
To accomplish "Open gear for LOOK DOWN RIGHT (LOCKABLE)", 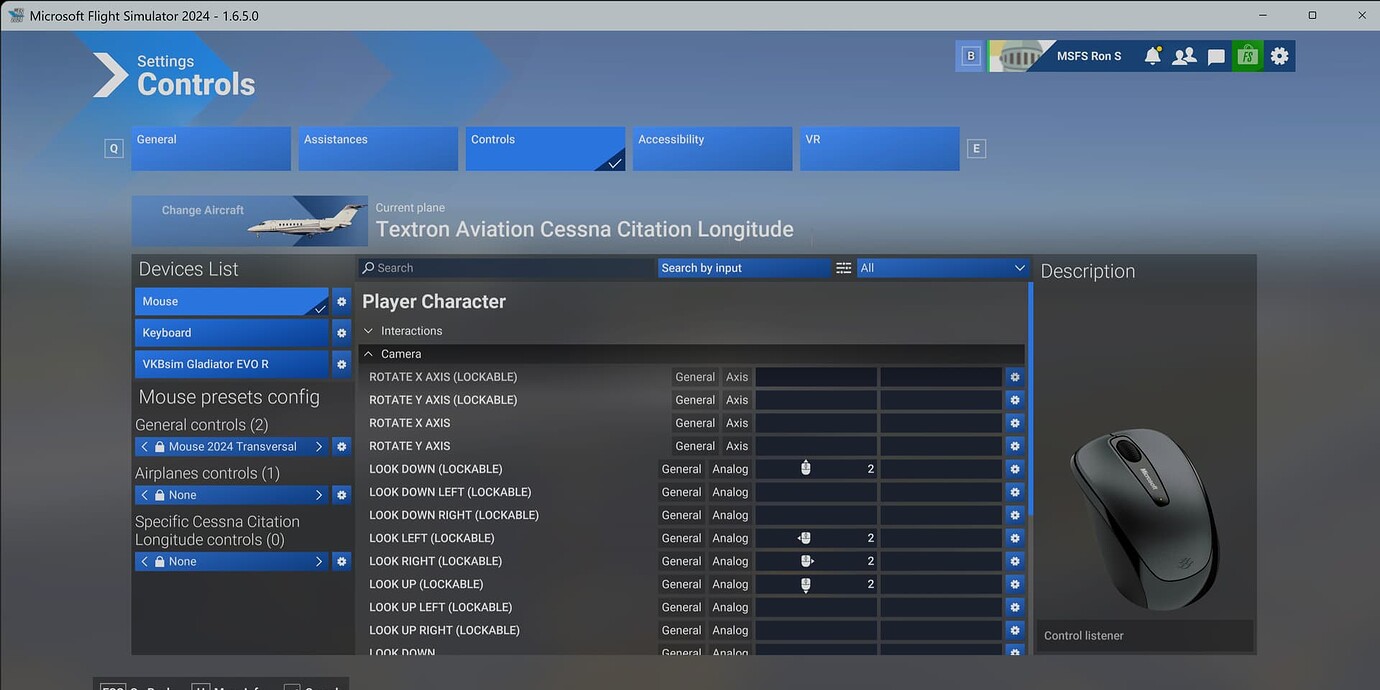I will 1015,515.
